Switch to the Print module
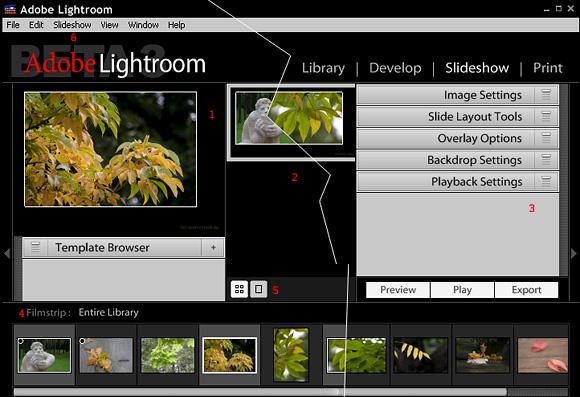 coord(548,68)
